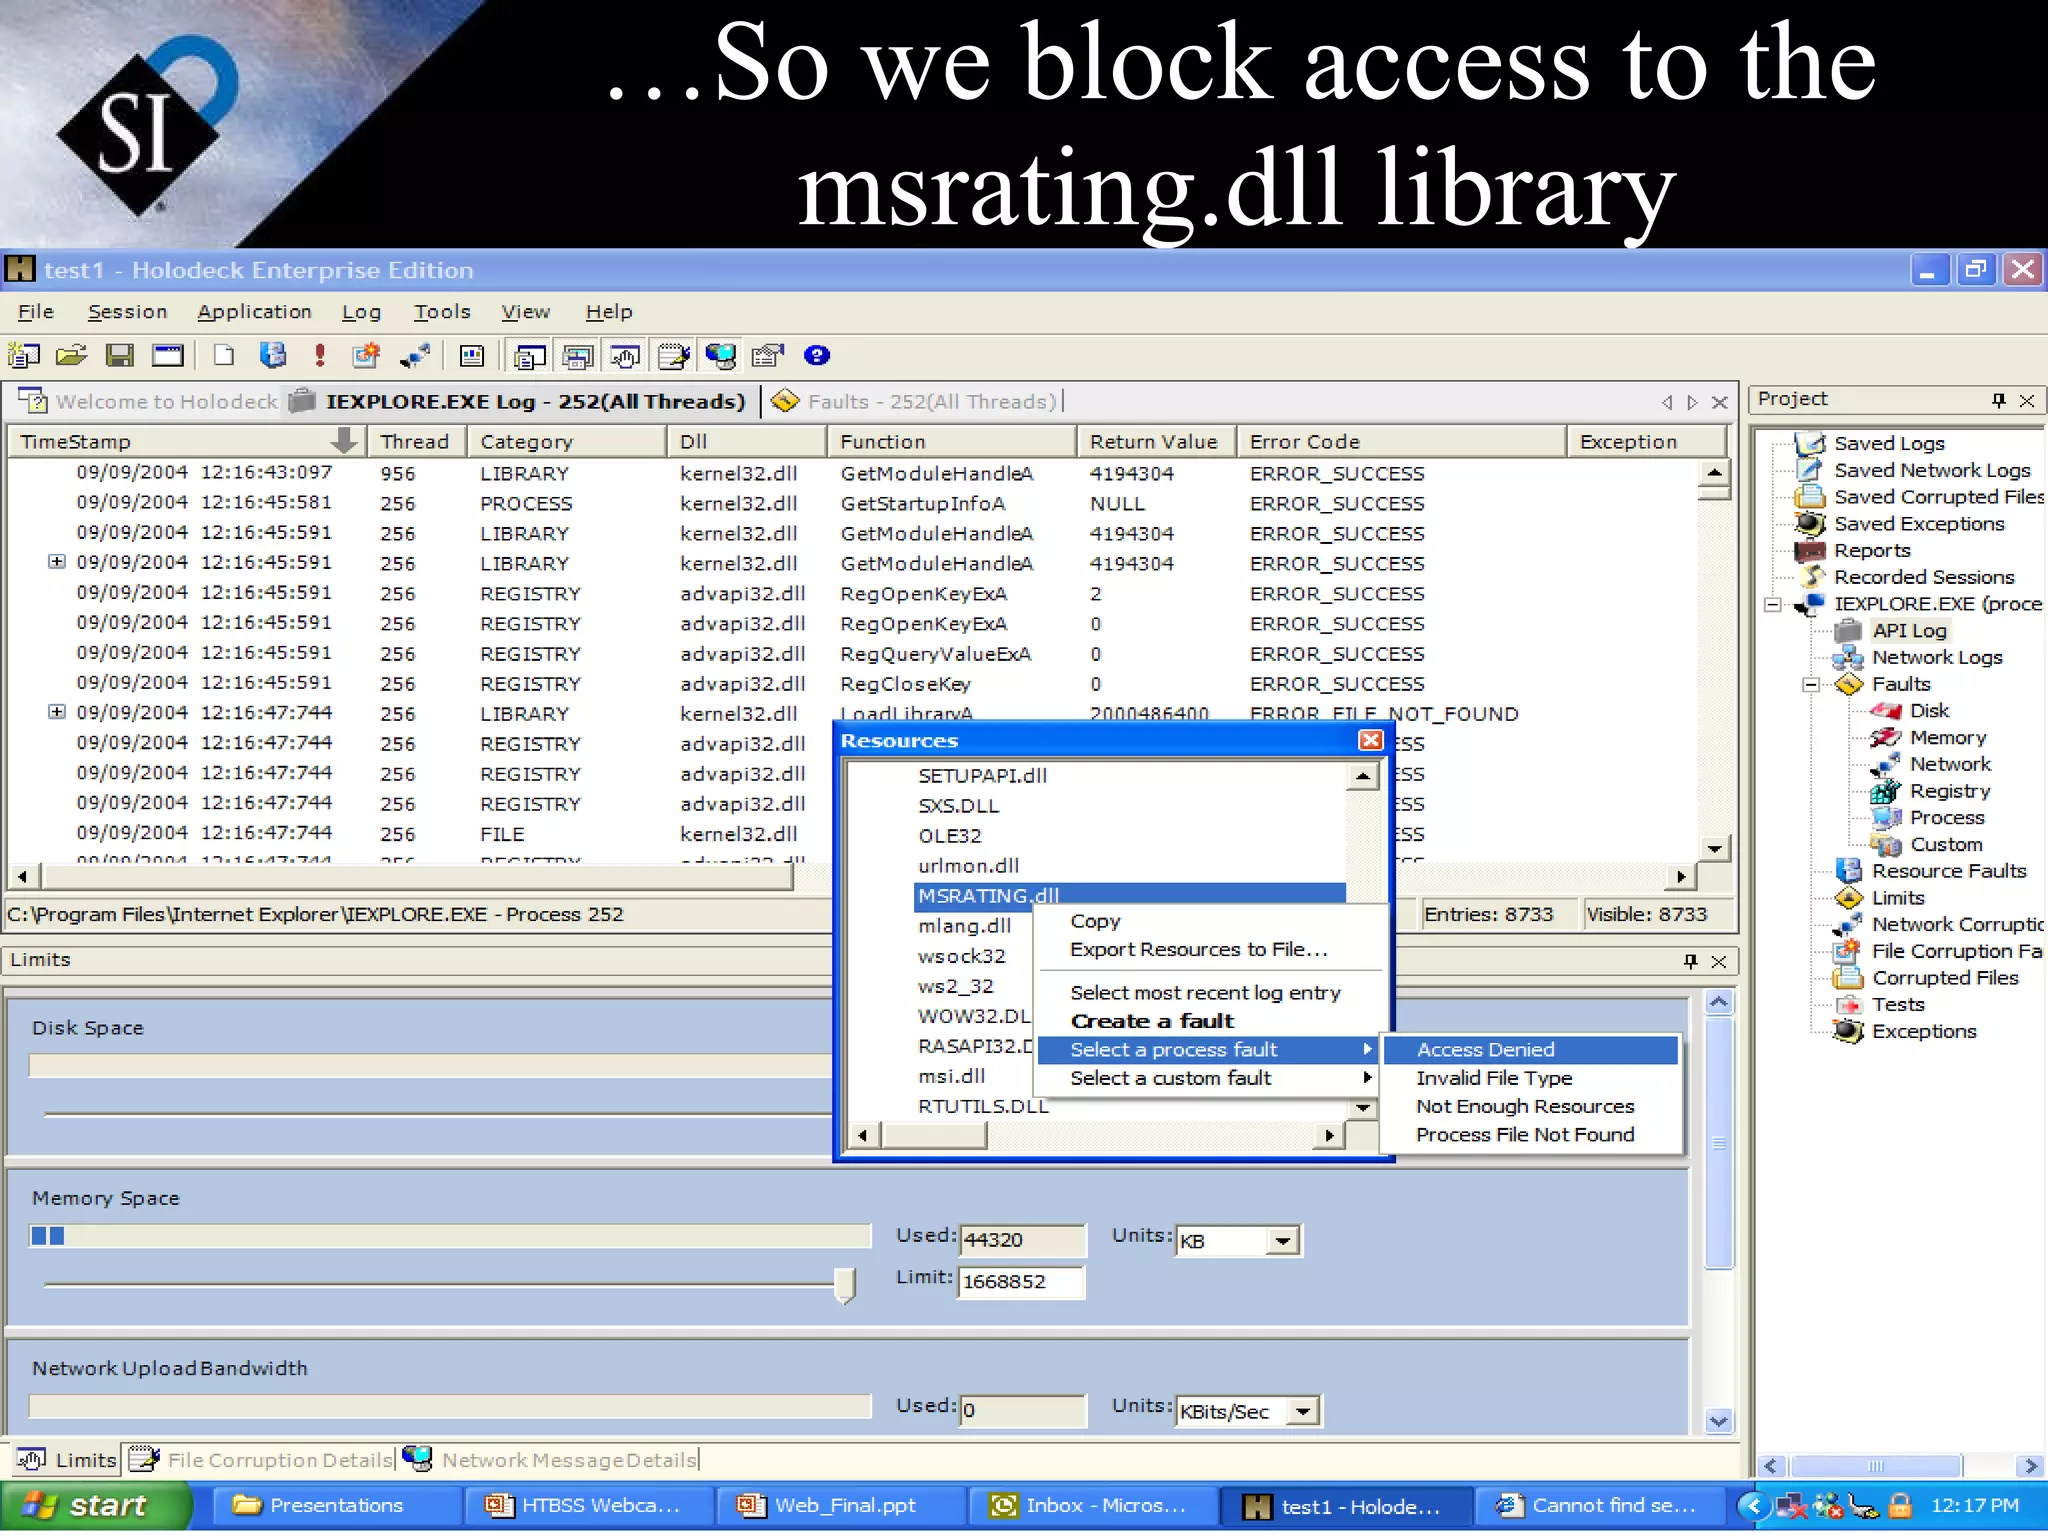Switch to Welcome to Holodeck tab
This screenshot has width=2048, height=1536.
pyautogui.click(x=148, y=402)
